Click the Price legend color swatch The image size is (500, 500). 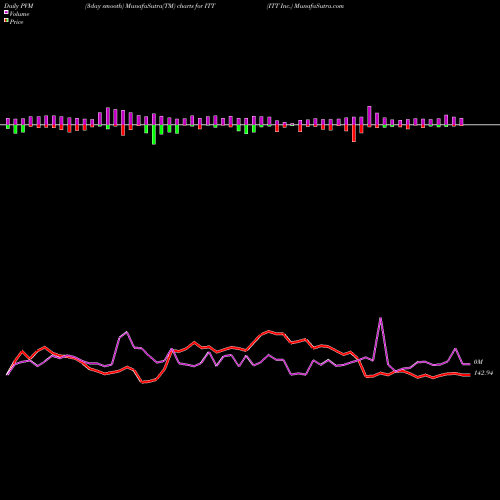[6, 21]
